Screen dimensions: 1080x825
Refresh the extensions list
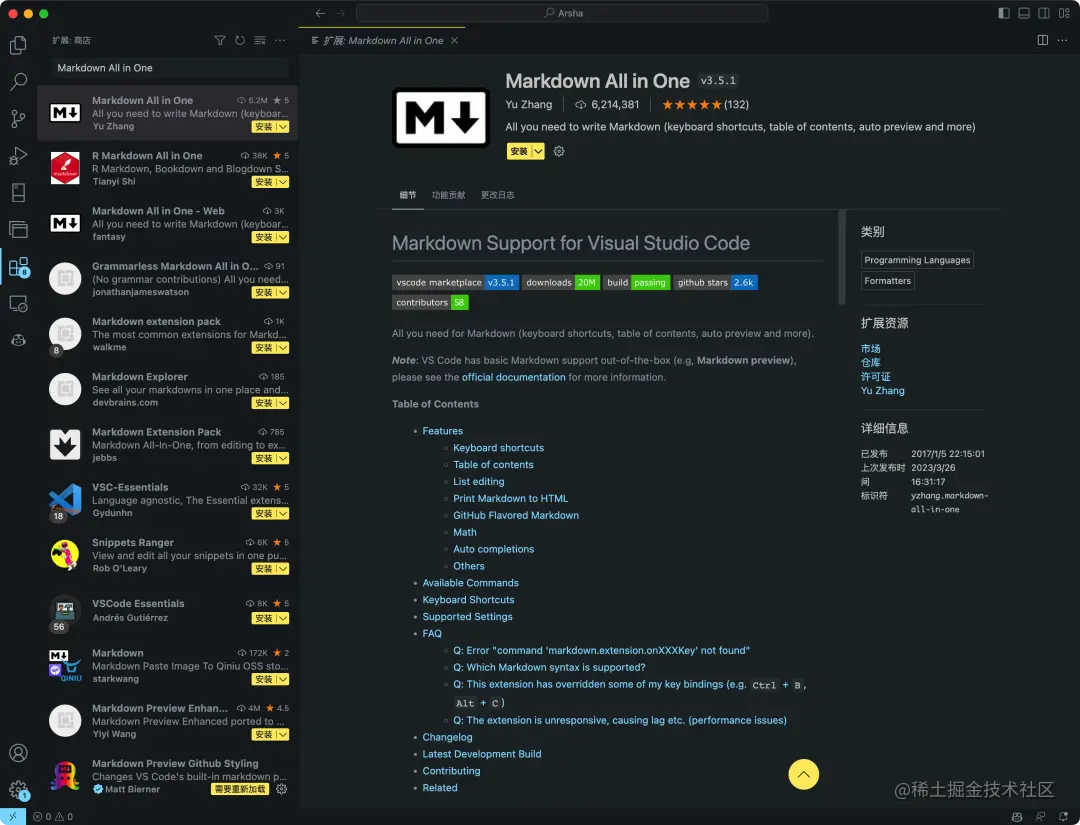click(240, 41)
